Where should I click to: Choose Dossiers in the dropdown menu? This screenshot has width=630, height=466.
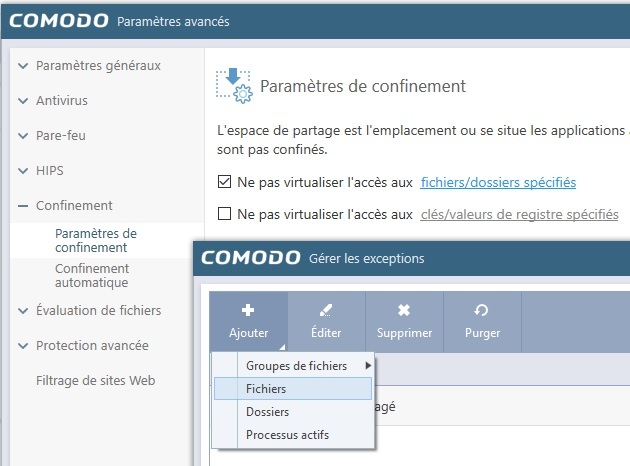pyautogui.click(x=268, y=411)
